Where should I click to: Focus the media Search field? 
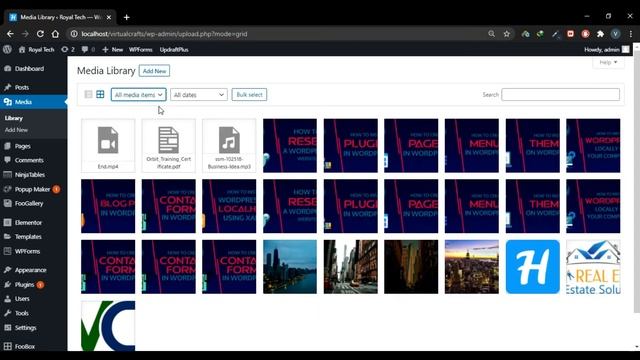coord(560,94)
